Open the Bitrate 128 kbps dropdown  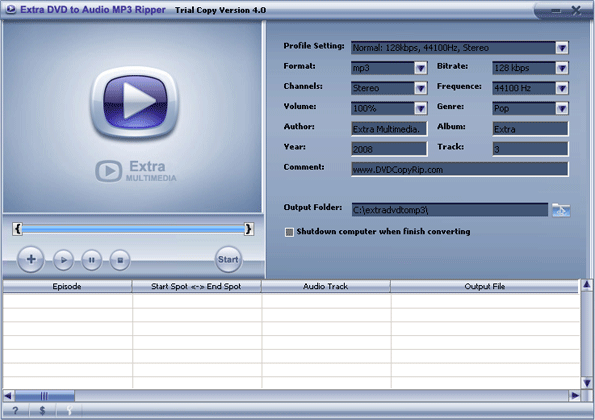pyautogui.click(x=562, y=68)
